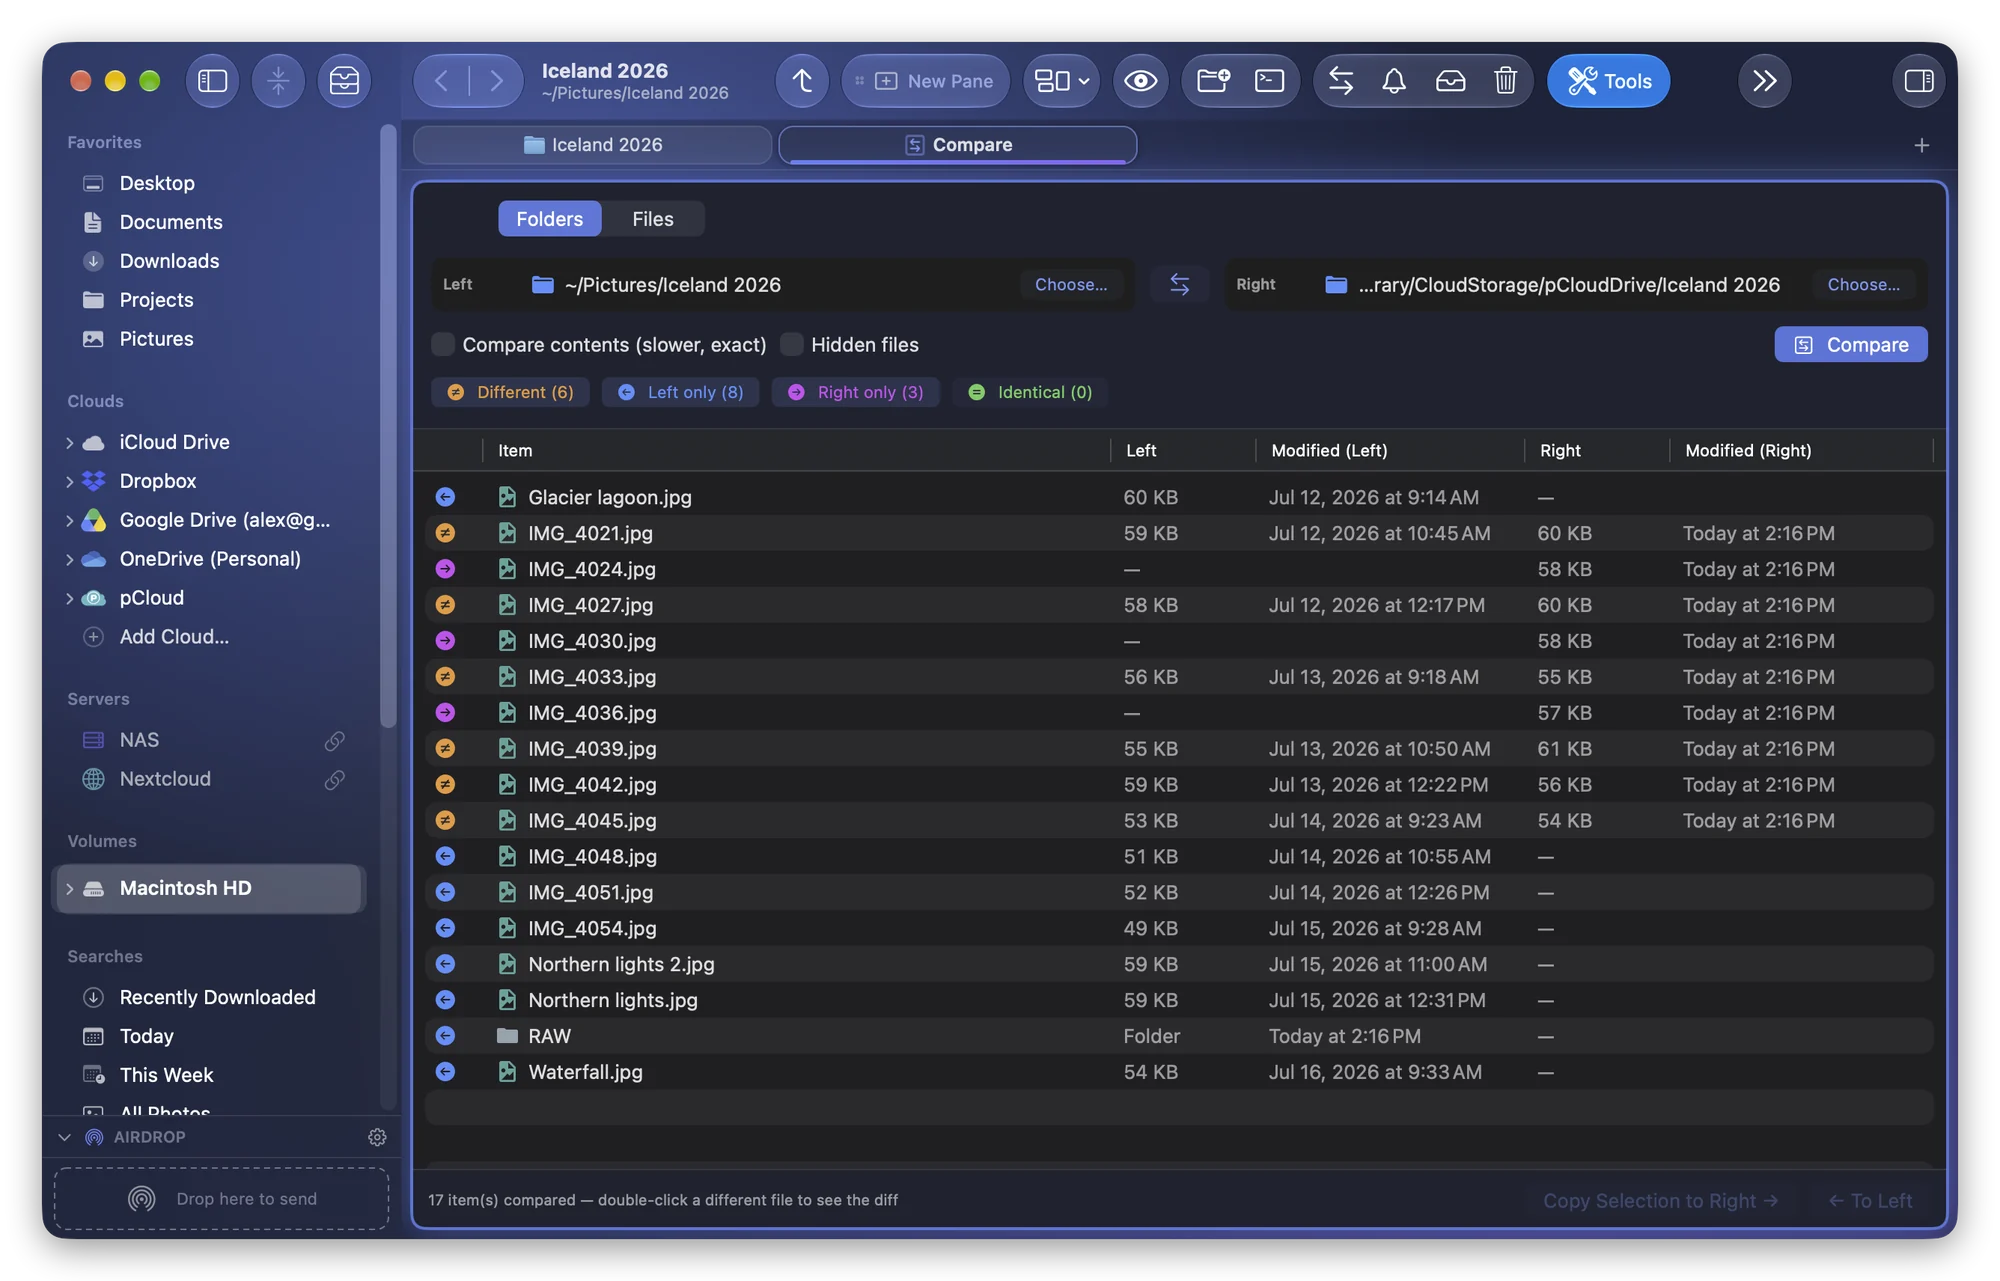Expand Google Drive cloud entry
2000x1281 pixels.
point(70,521)
